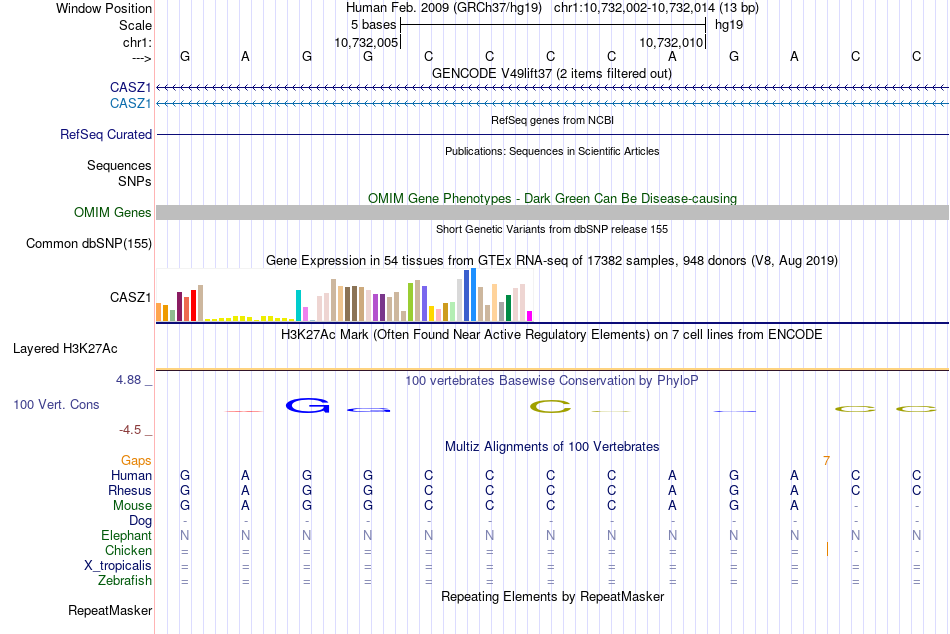The width and height of the screenshot is (950, 634).
Task: Click the dark blue CASZ1 gene label
Action: (x=130, y=88)
